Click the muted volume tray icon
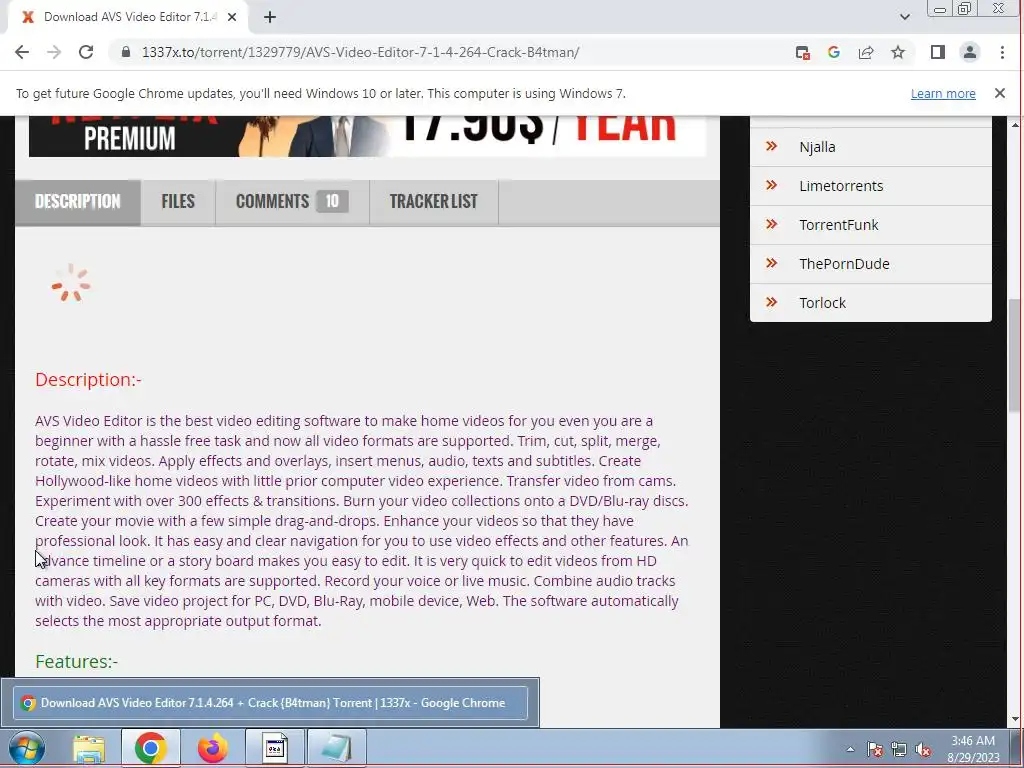This screenshot has height=768, width=1024. 923,749
